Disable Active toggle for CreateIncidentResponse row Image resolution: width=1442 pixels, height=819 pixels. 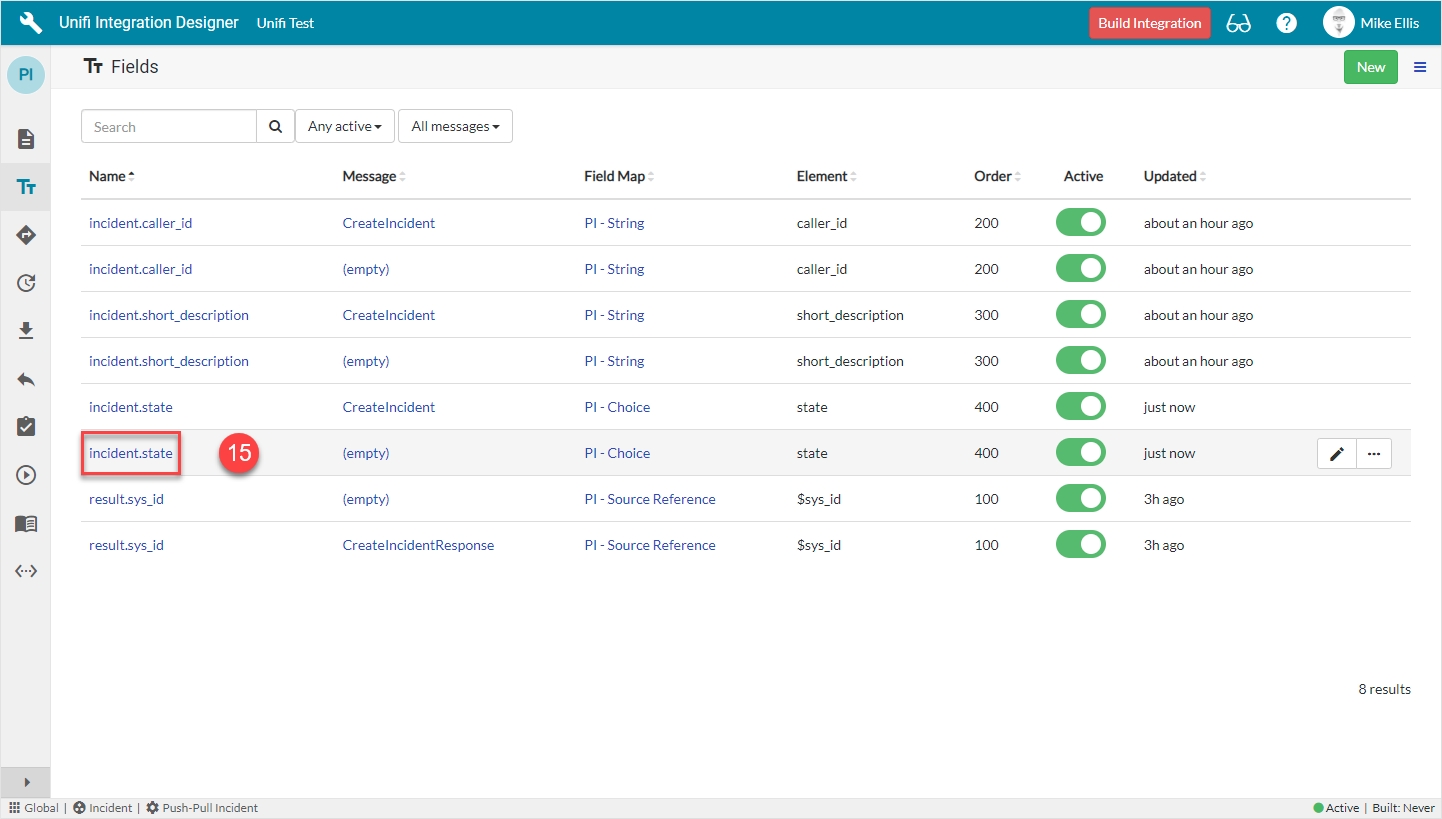point(1080,545)
